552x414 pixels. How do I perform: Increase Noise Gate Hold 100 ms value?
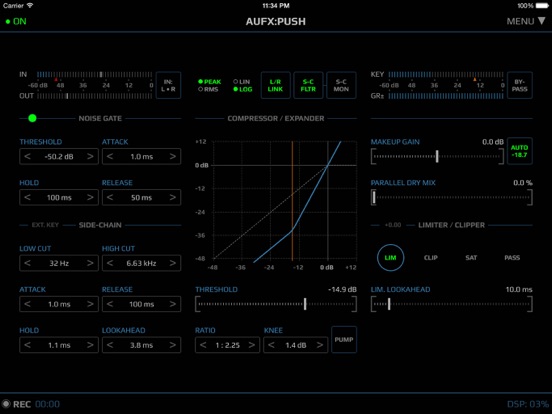click(90, 197)
